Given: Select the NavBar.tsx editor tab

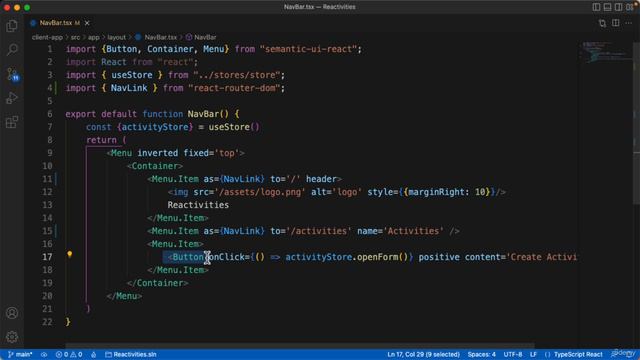Looking at the screenshot, I should [x=60, y=23].
